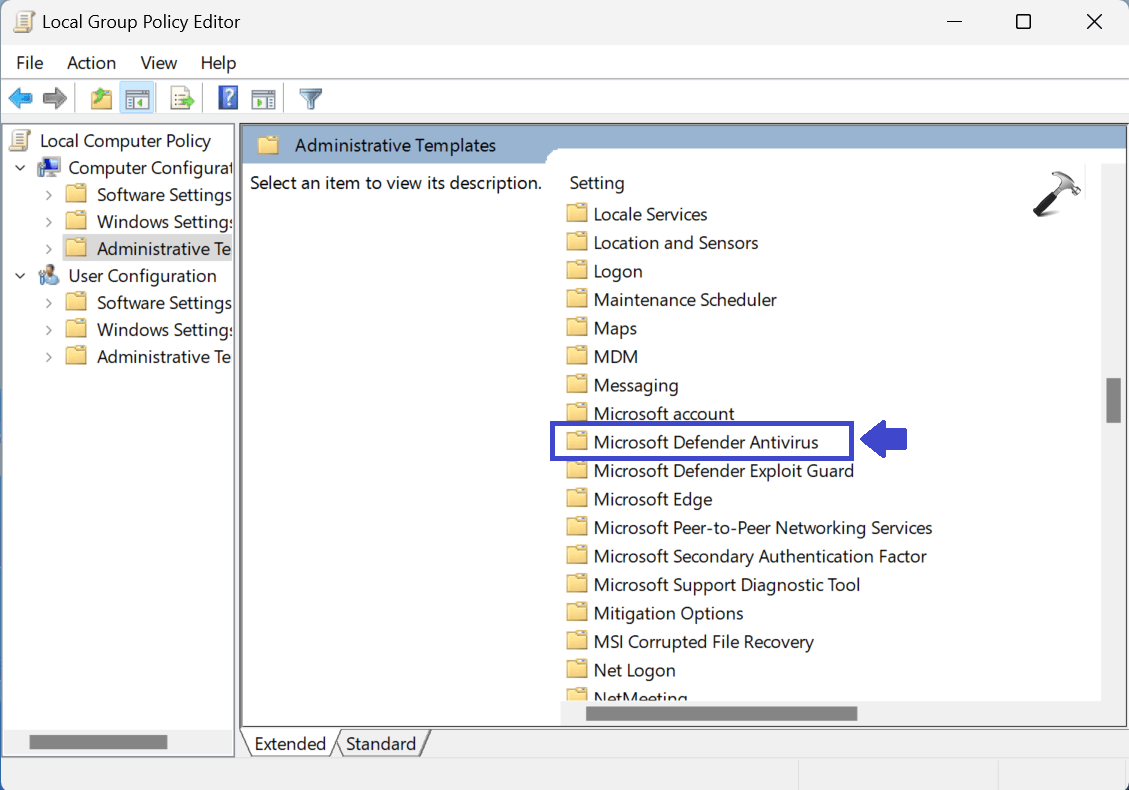The height and width of the screenshot is (790, 1129).
Task: Click the Export List icon
Action: [182, 97]
